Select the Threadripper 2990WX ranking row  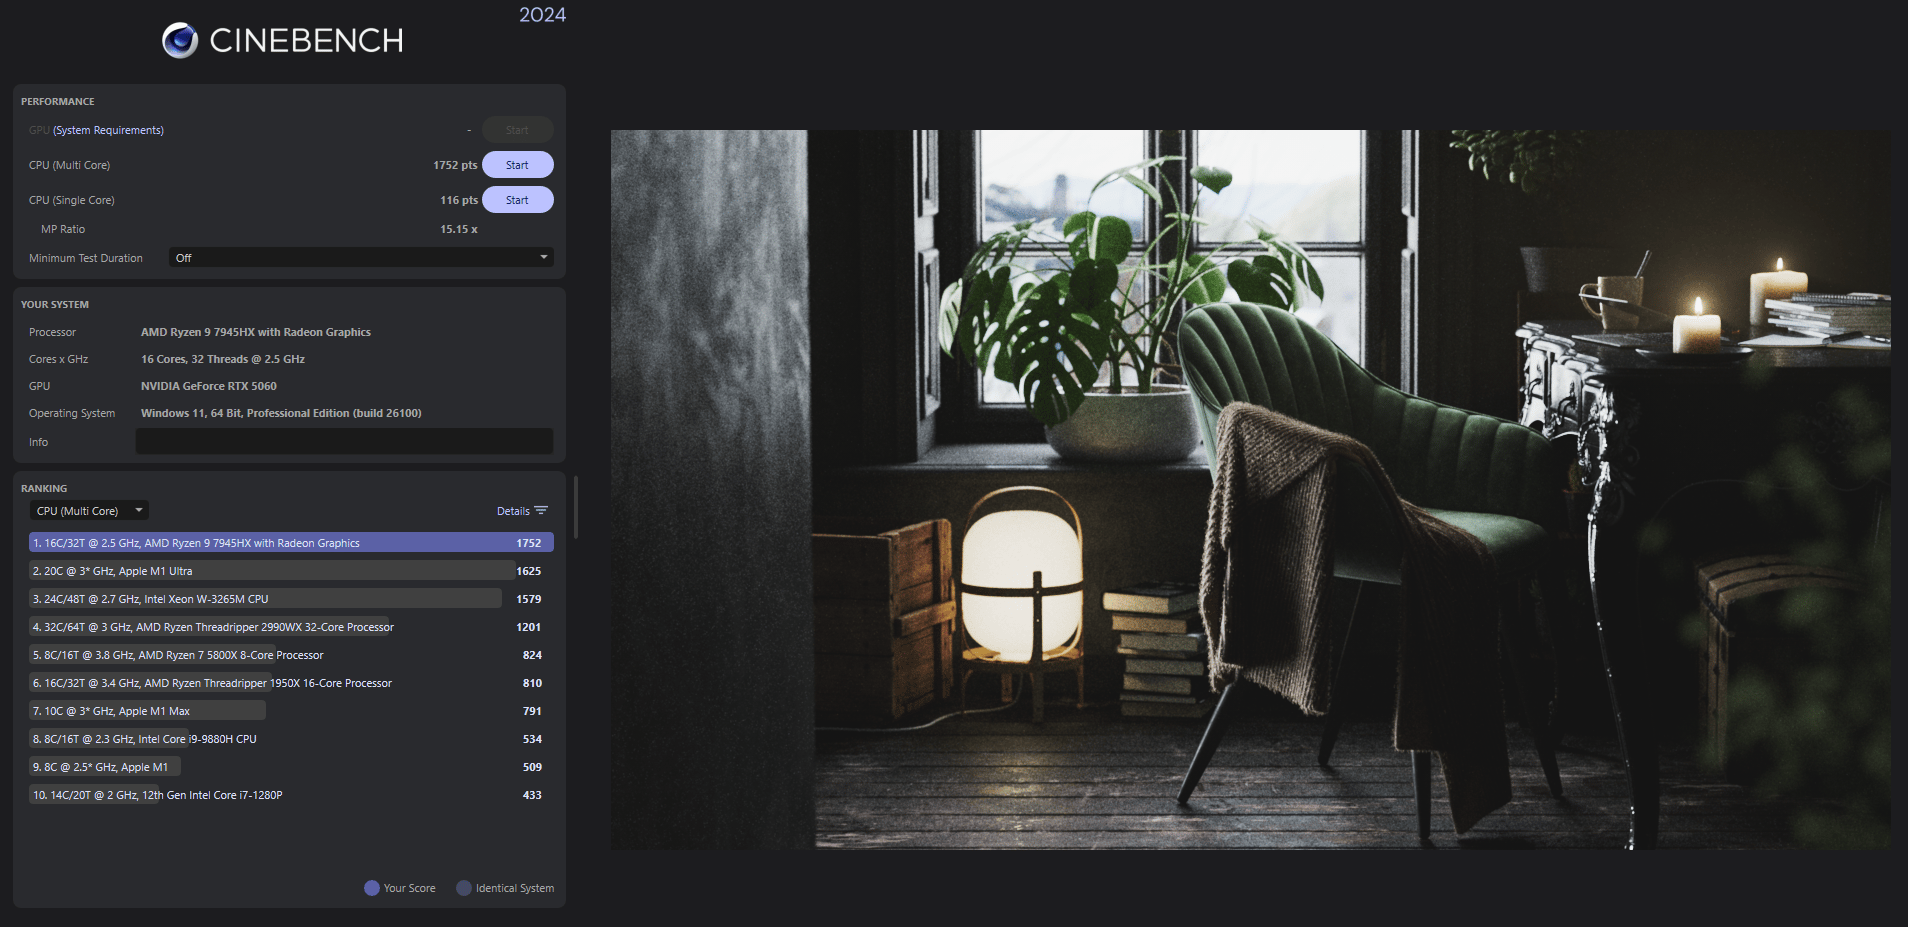coord(291,627)
